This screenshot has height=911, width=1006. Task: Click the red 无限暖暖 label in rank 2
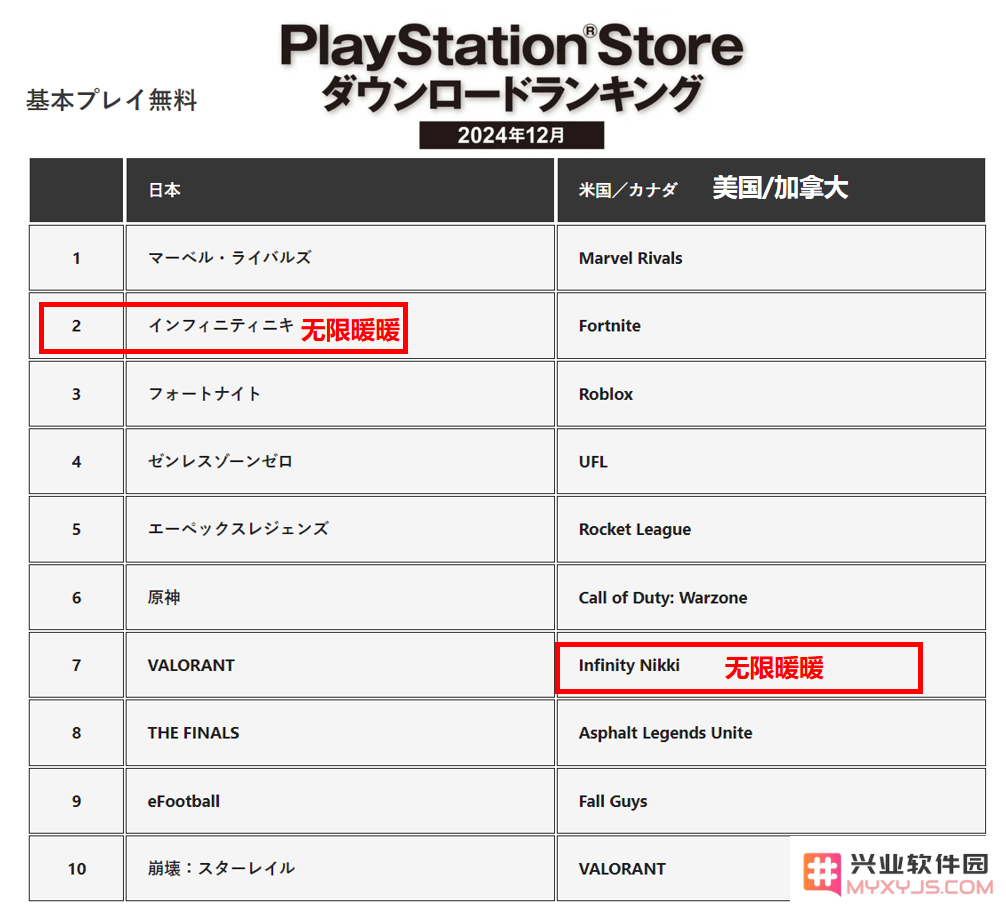point(350,330)
